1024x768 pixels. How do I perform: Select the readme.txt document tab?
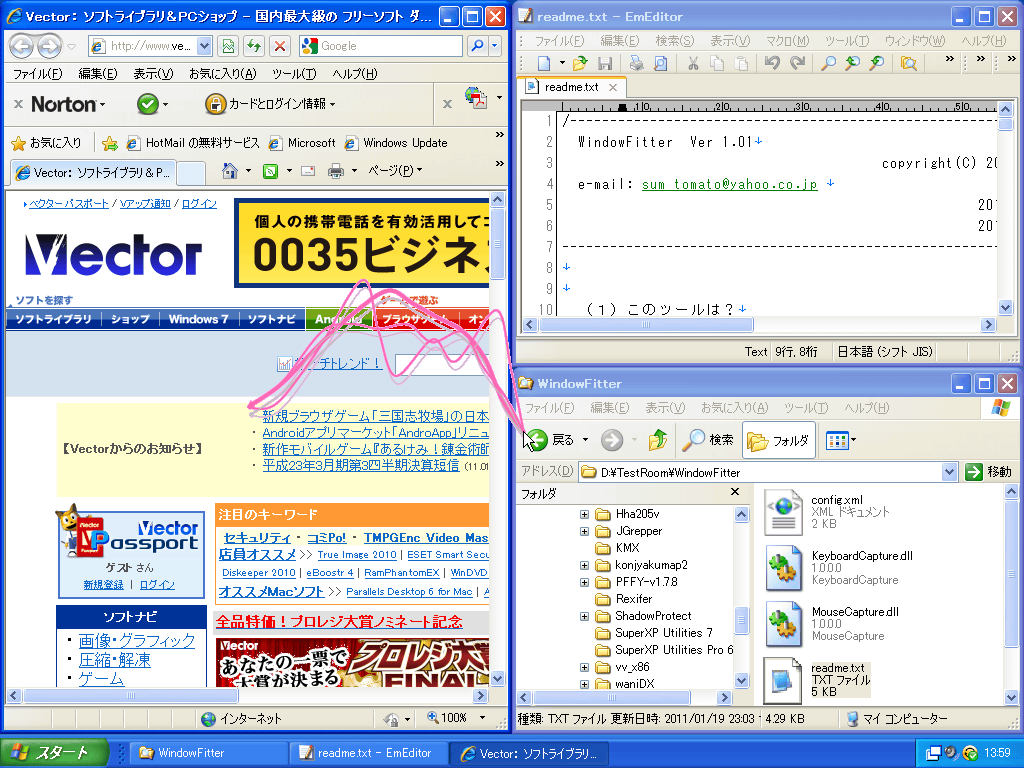(571, 87)
